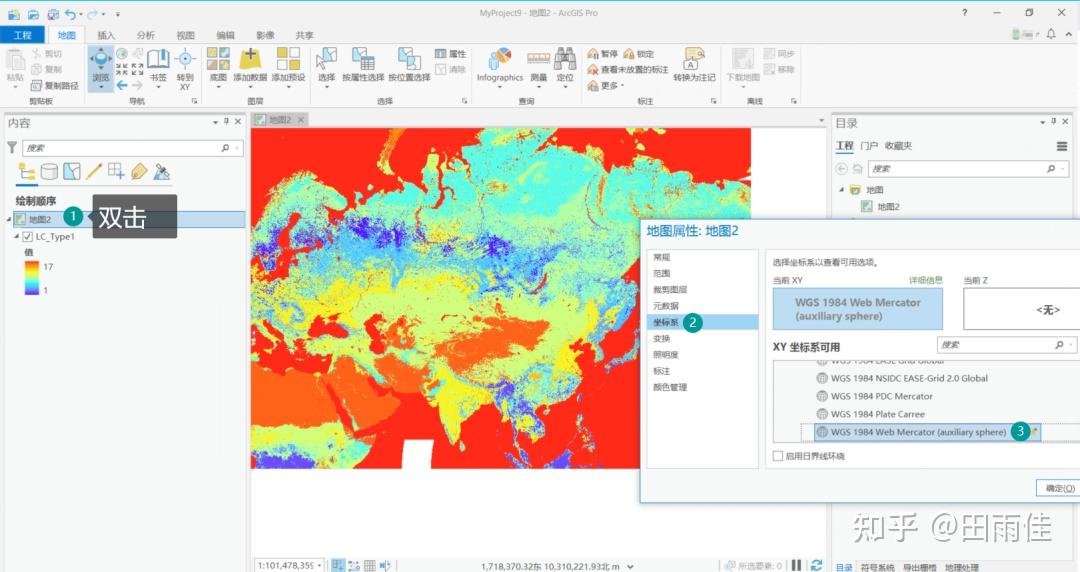1080x572 pixels.
Task: Toggle visibility checkbox of LC_Type1 layer
Action: point(28,236)
